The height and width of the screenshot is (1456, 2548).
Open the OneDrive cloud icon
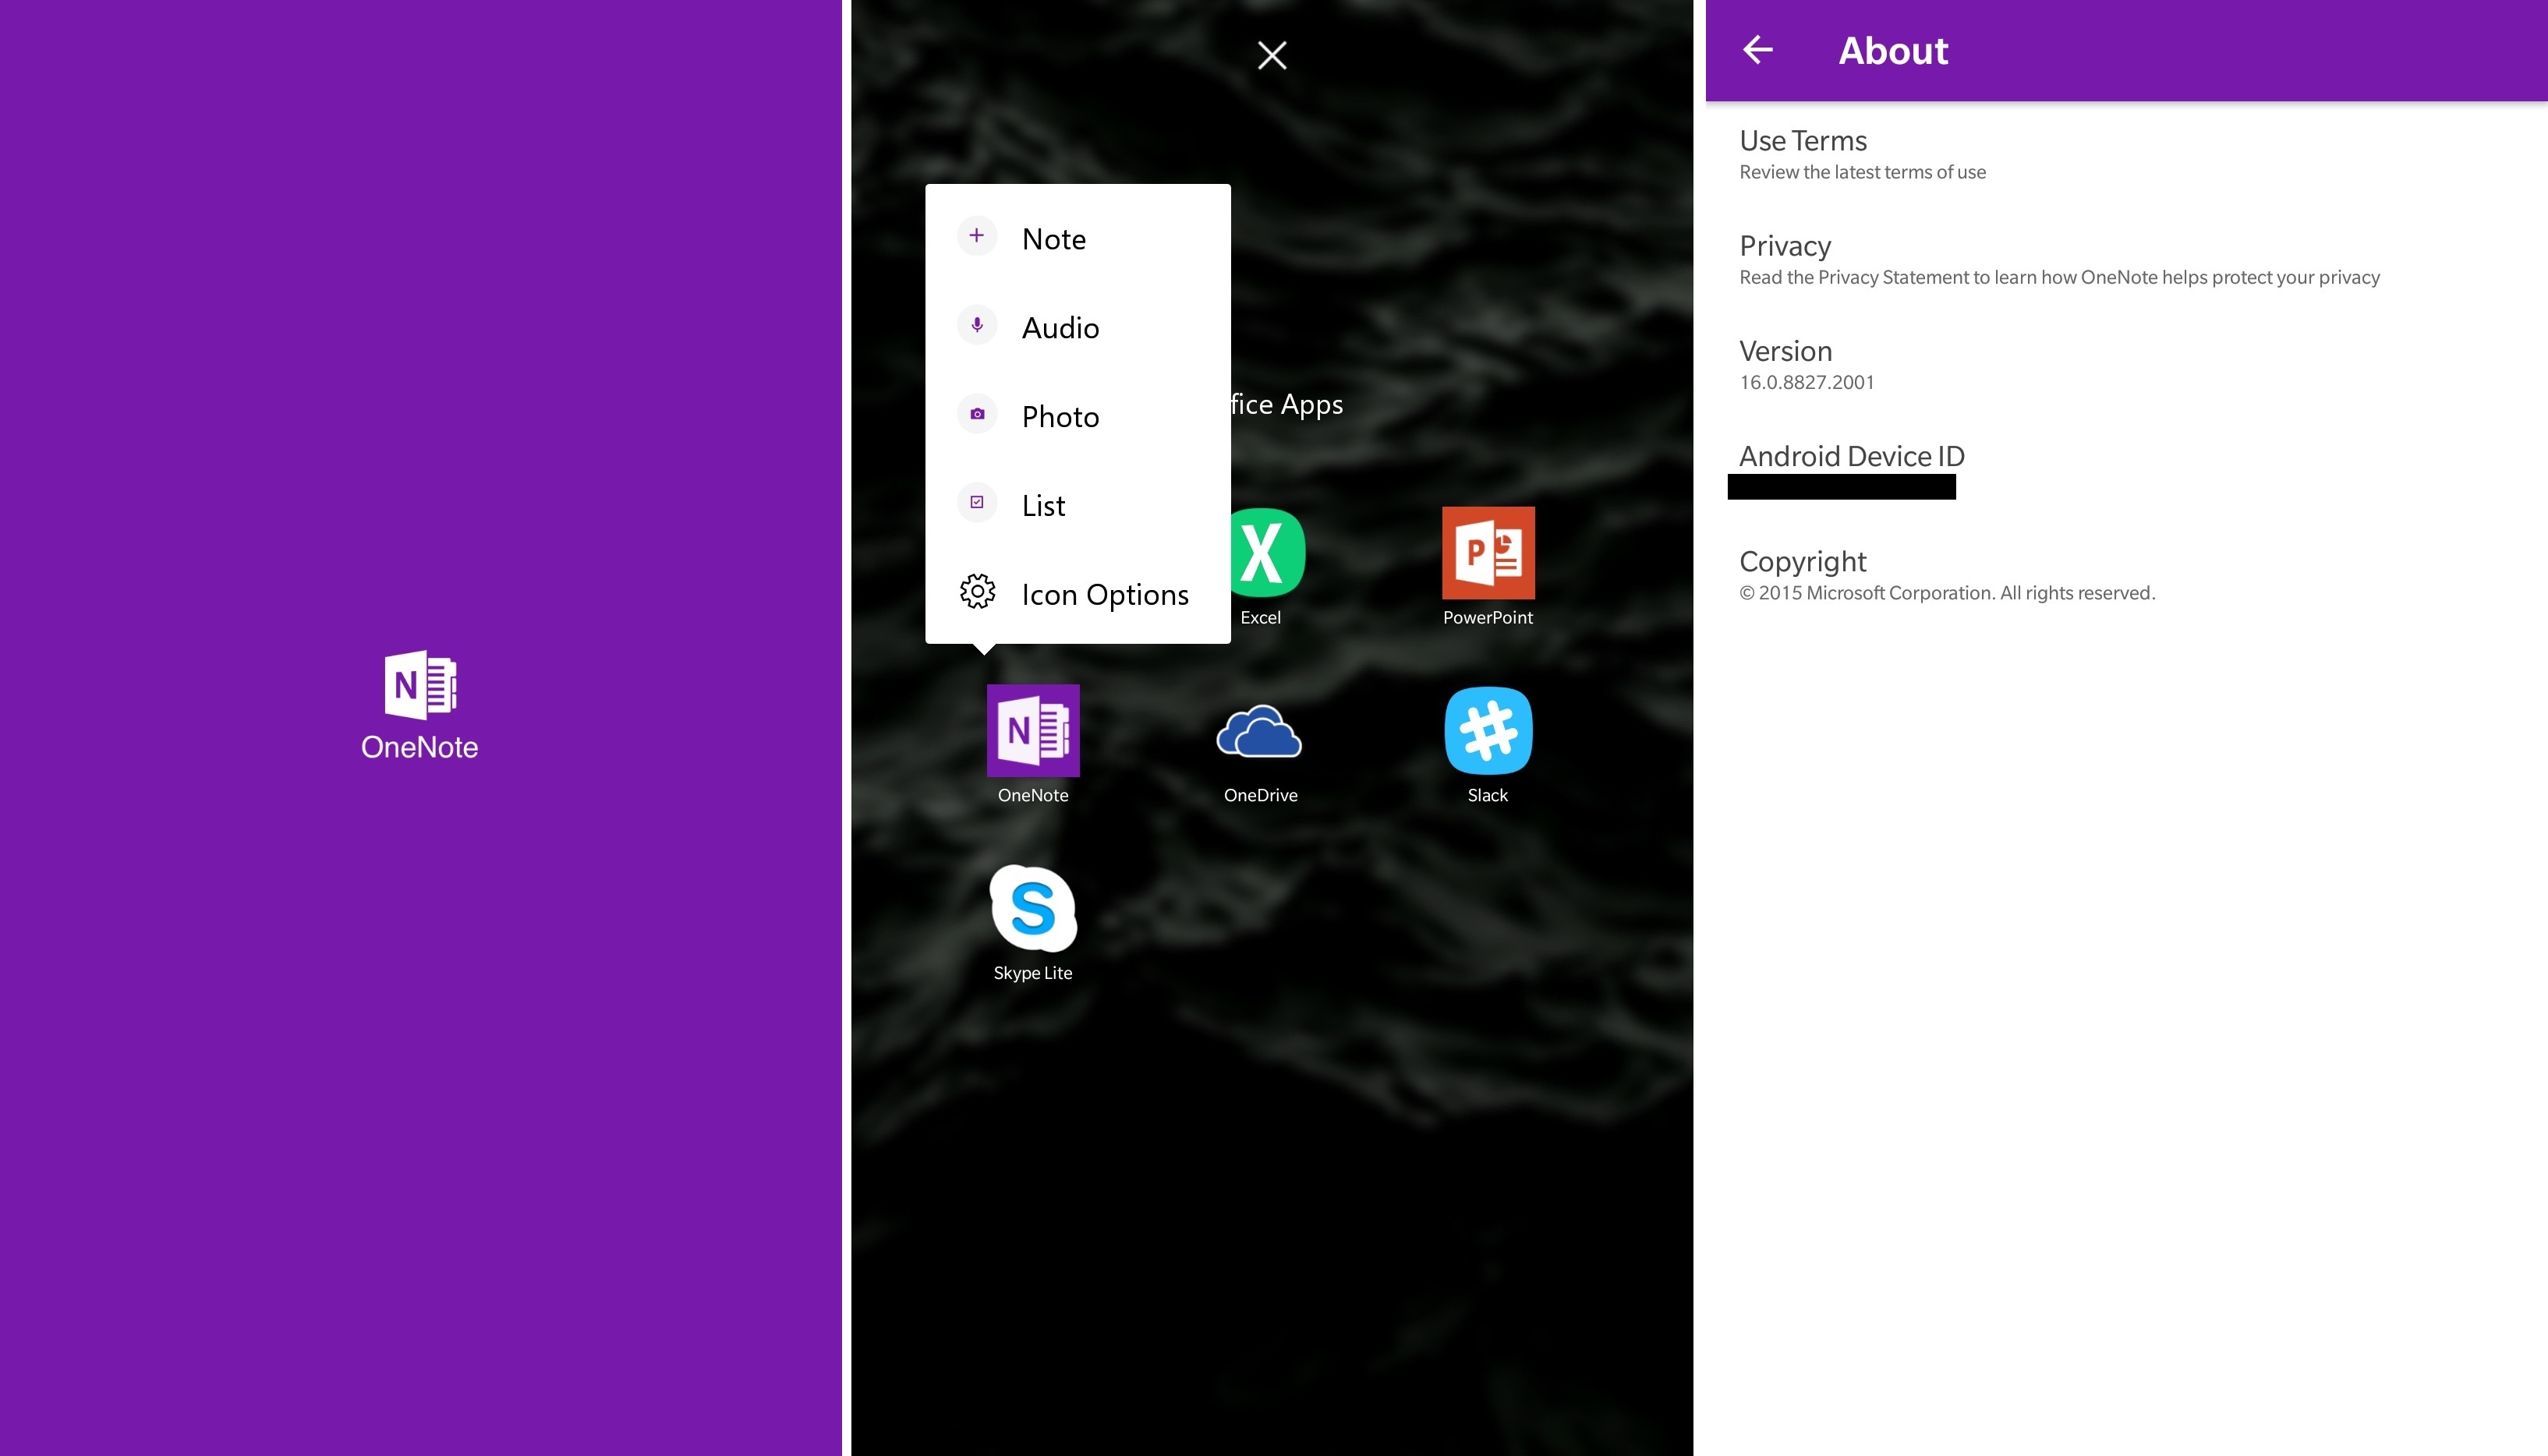click(1260, 731)
